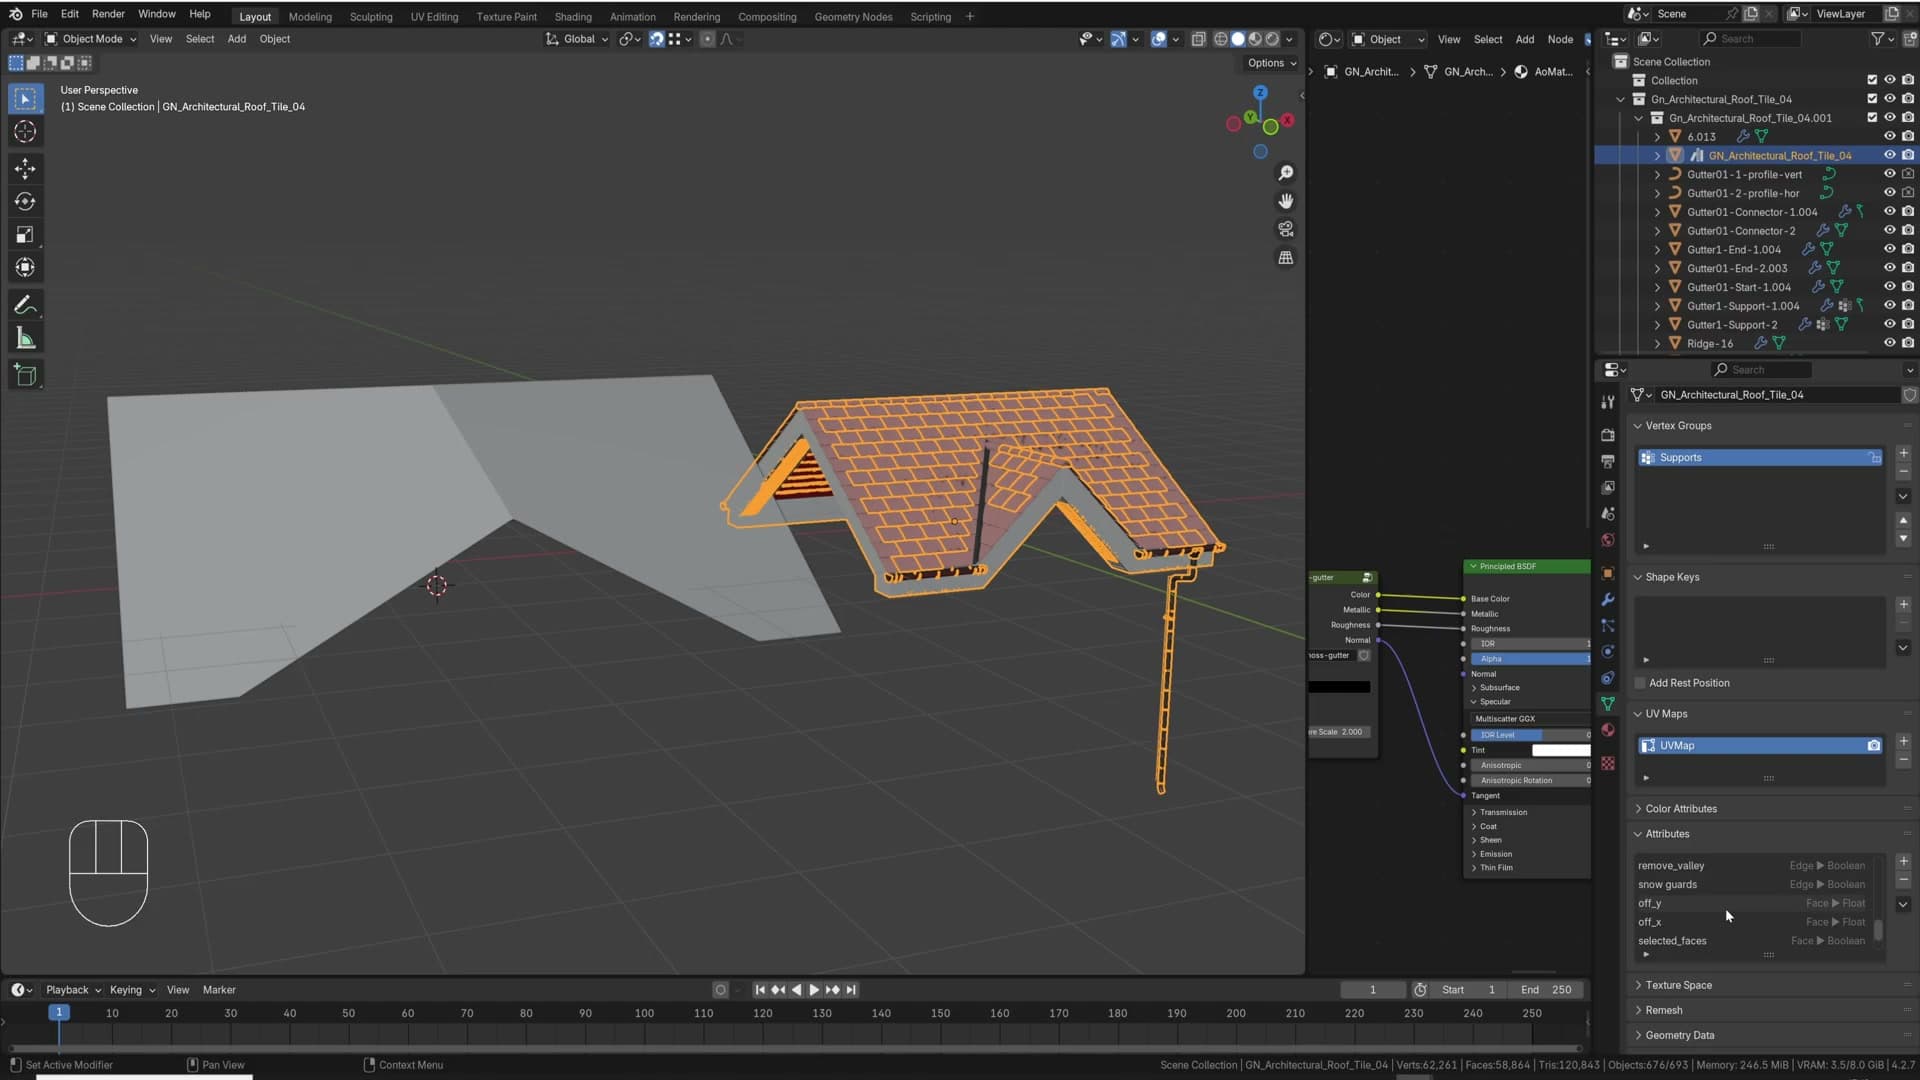Click the End frame field in timeline
This screenshot has width=1920, height=1080.
[1546, 990]
